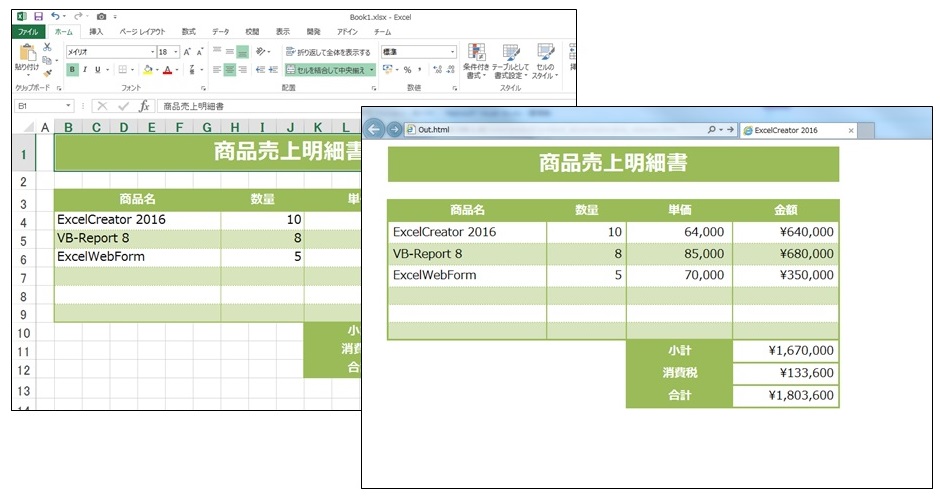The image size is (940, 500).
Task: Align text left in cell
Action: point(217,70)
